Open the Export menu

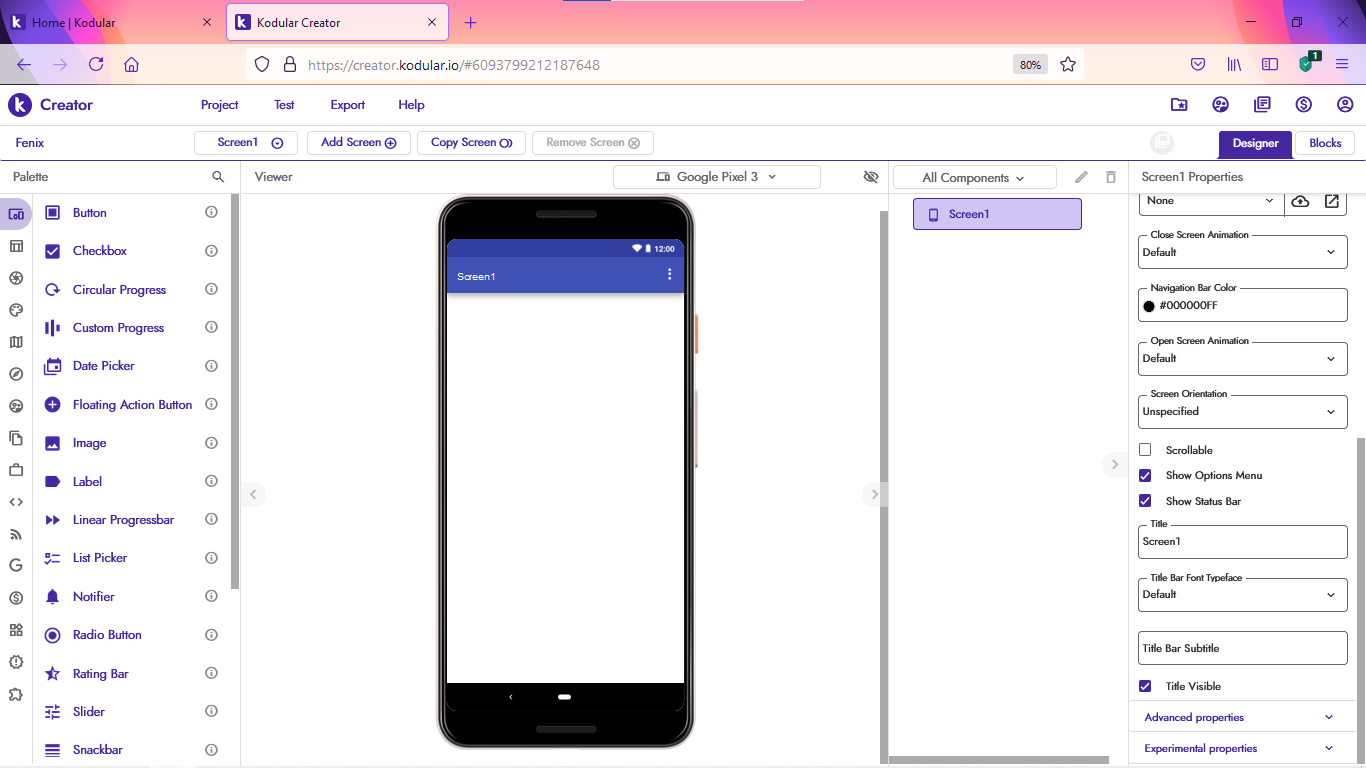[x=347, y=105]
